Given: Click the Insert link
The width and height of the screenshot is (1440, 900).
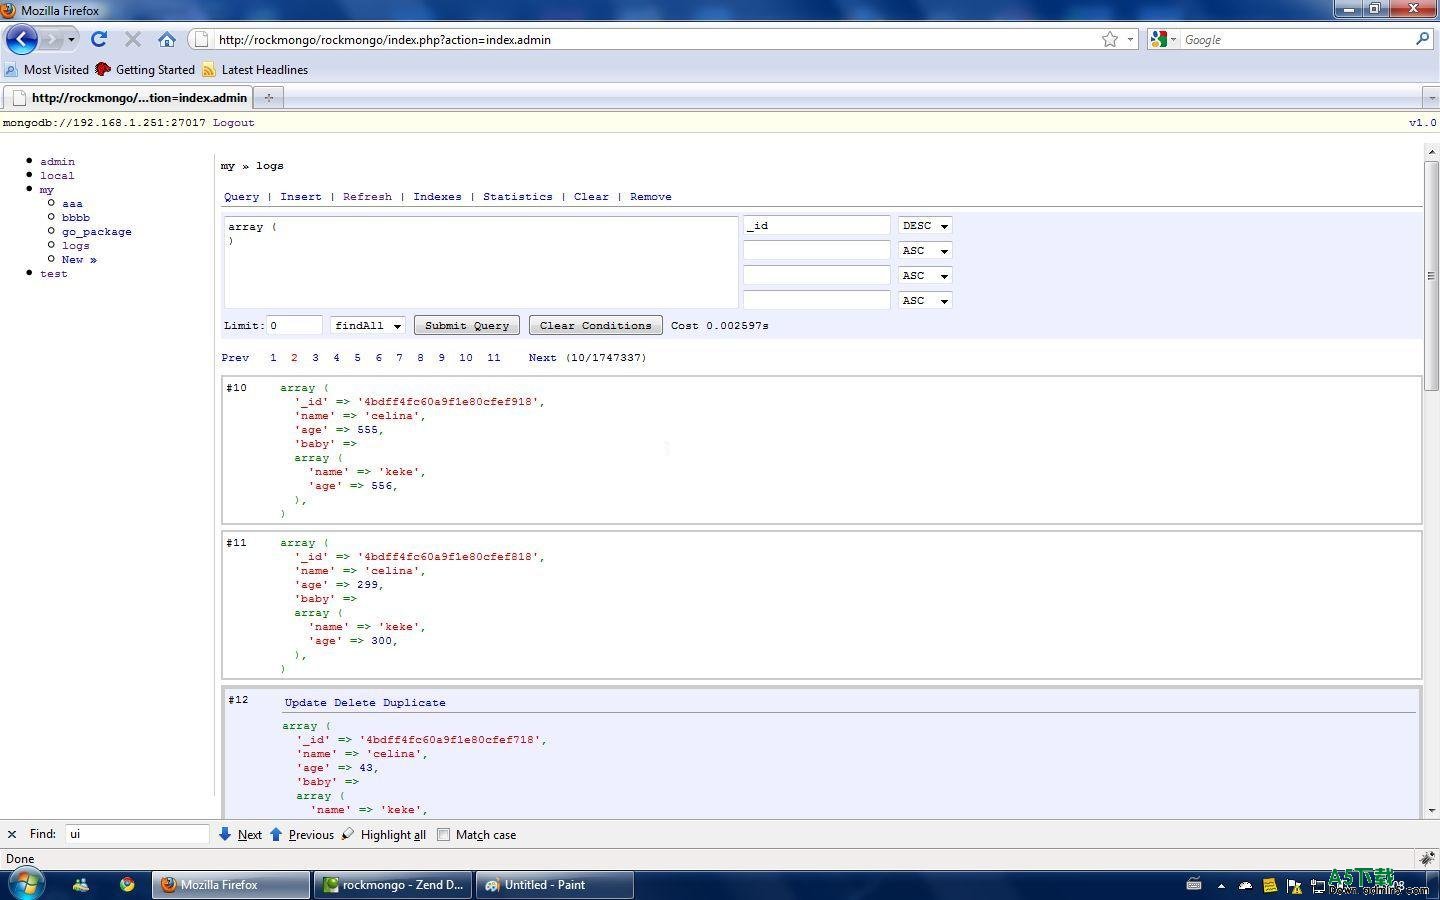Looking at the screenshot, I should tap(301, 197).
